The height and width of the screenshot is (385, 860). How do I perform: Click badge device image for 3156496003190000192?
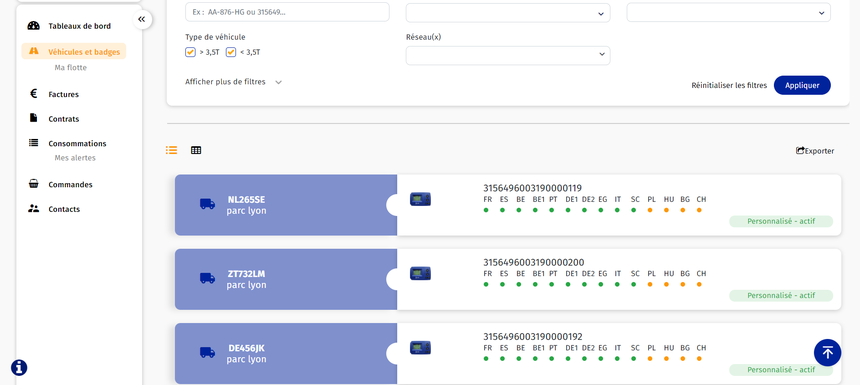420,347
